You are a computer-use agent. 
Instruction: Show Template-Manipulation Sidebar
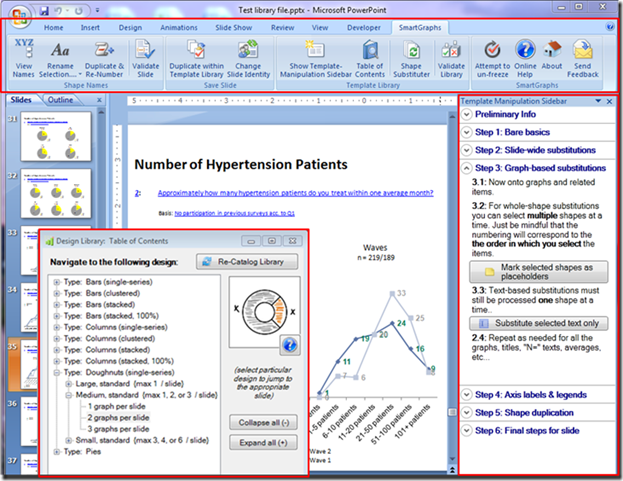[x=315, y=58]
